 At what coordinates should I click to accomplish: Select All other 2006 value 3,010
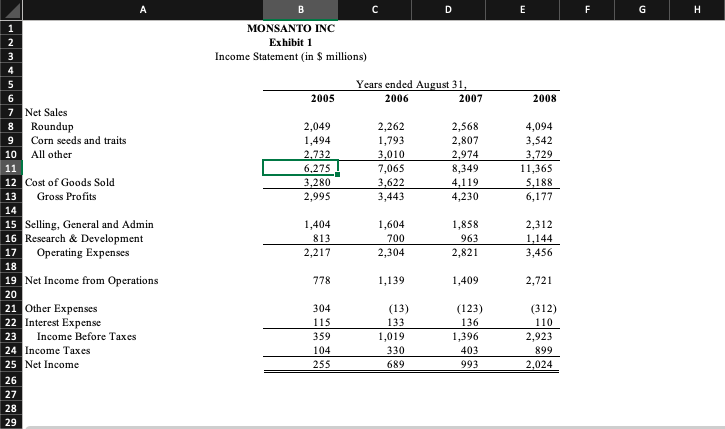click(x=391, y=154)
